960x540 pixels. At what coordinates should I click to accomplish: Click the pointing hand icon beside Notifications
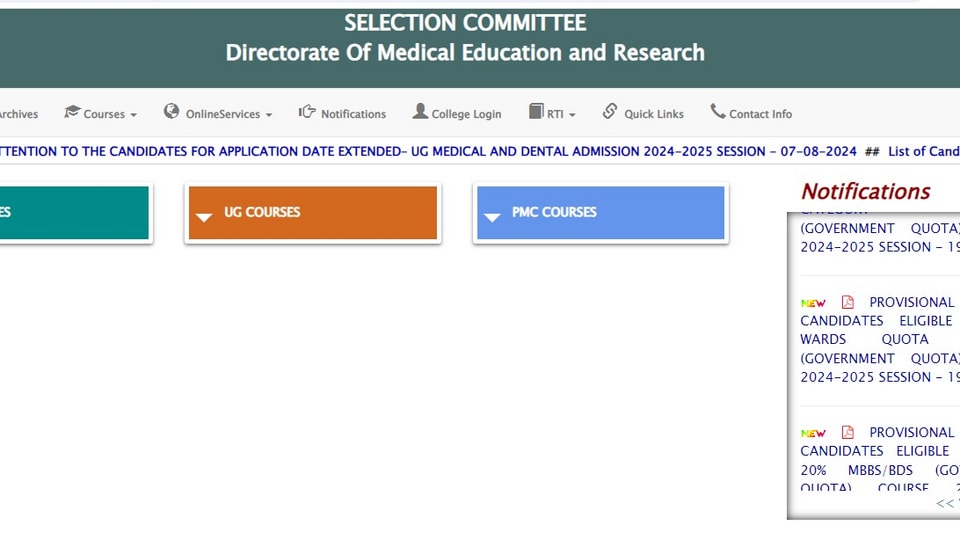(x=307, y=111)
